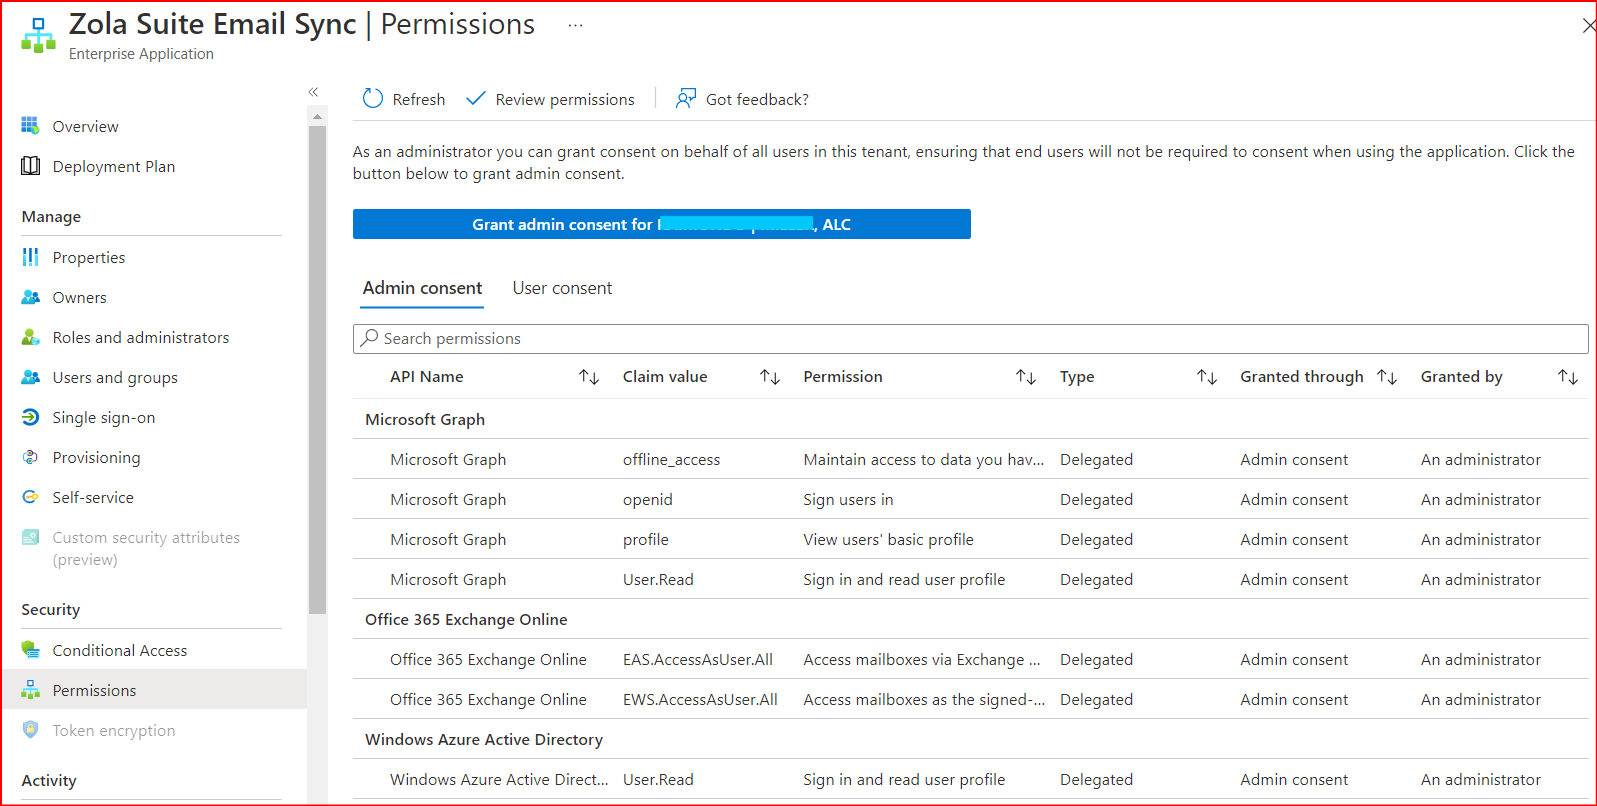Click Grant admin consent button
1597x806 pixels.
point(661,224)
